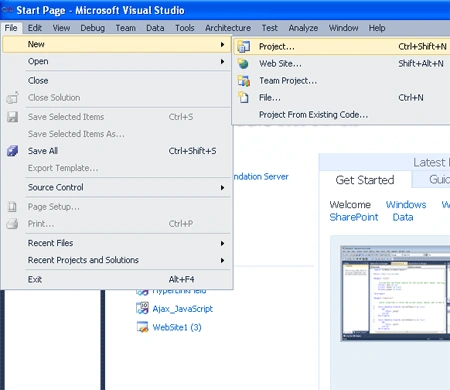This screenshot has width=450, height=390.
Task: Click the Save Selected Items floppy icon
Action: [12, 117]
